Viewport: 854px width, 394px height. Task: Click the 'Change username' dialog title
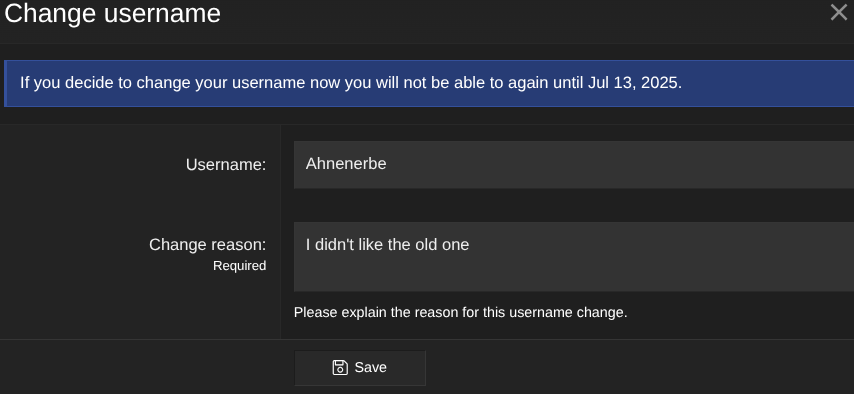click(112, 13)
